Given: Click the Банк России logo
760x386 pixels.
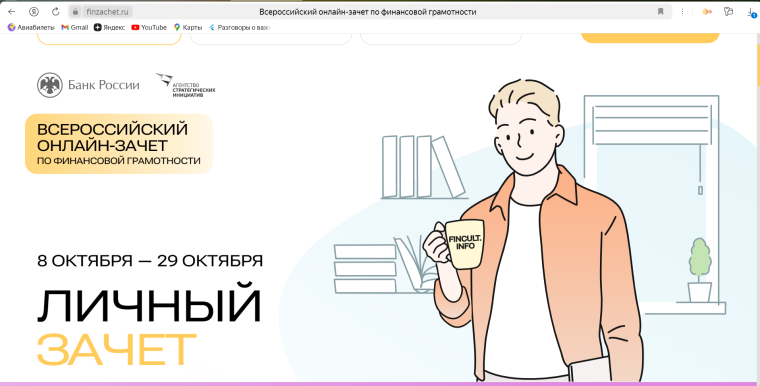Looking at the screenshot, I should tap(88, 85).
